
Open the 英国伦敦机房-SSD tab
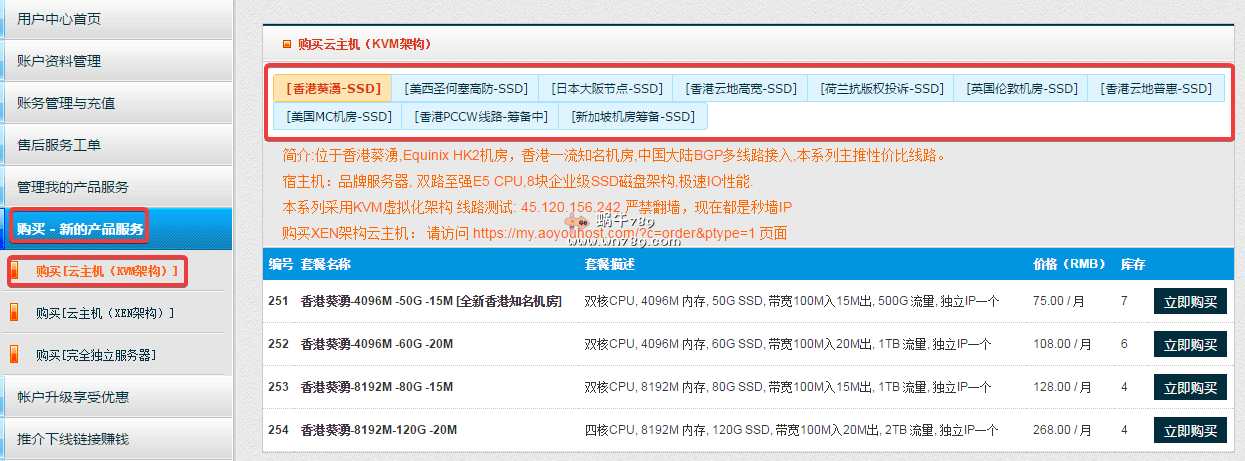1021,88
